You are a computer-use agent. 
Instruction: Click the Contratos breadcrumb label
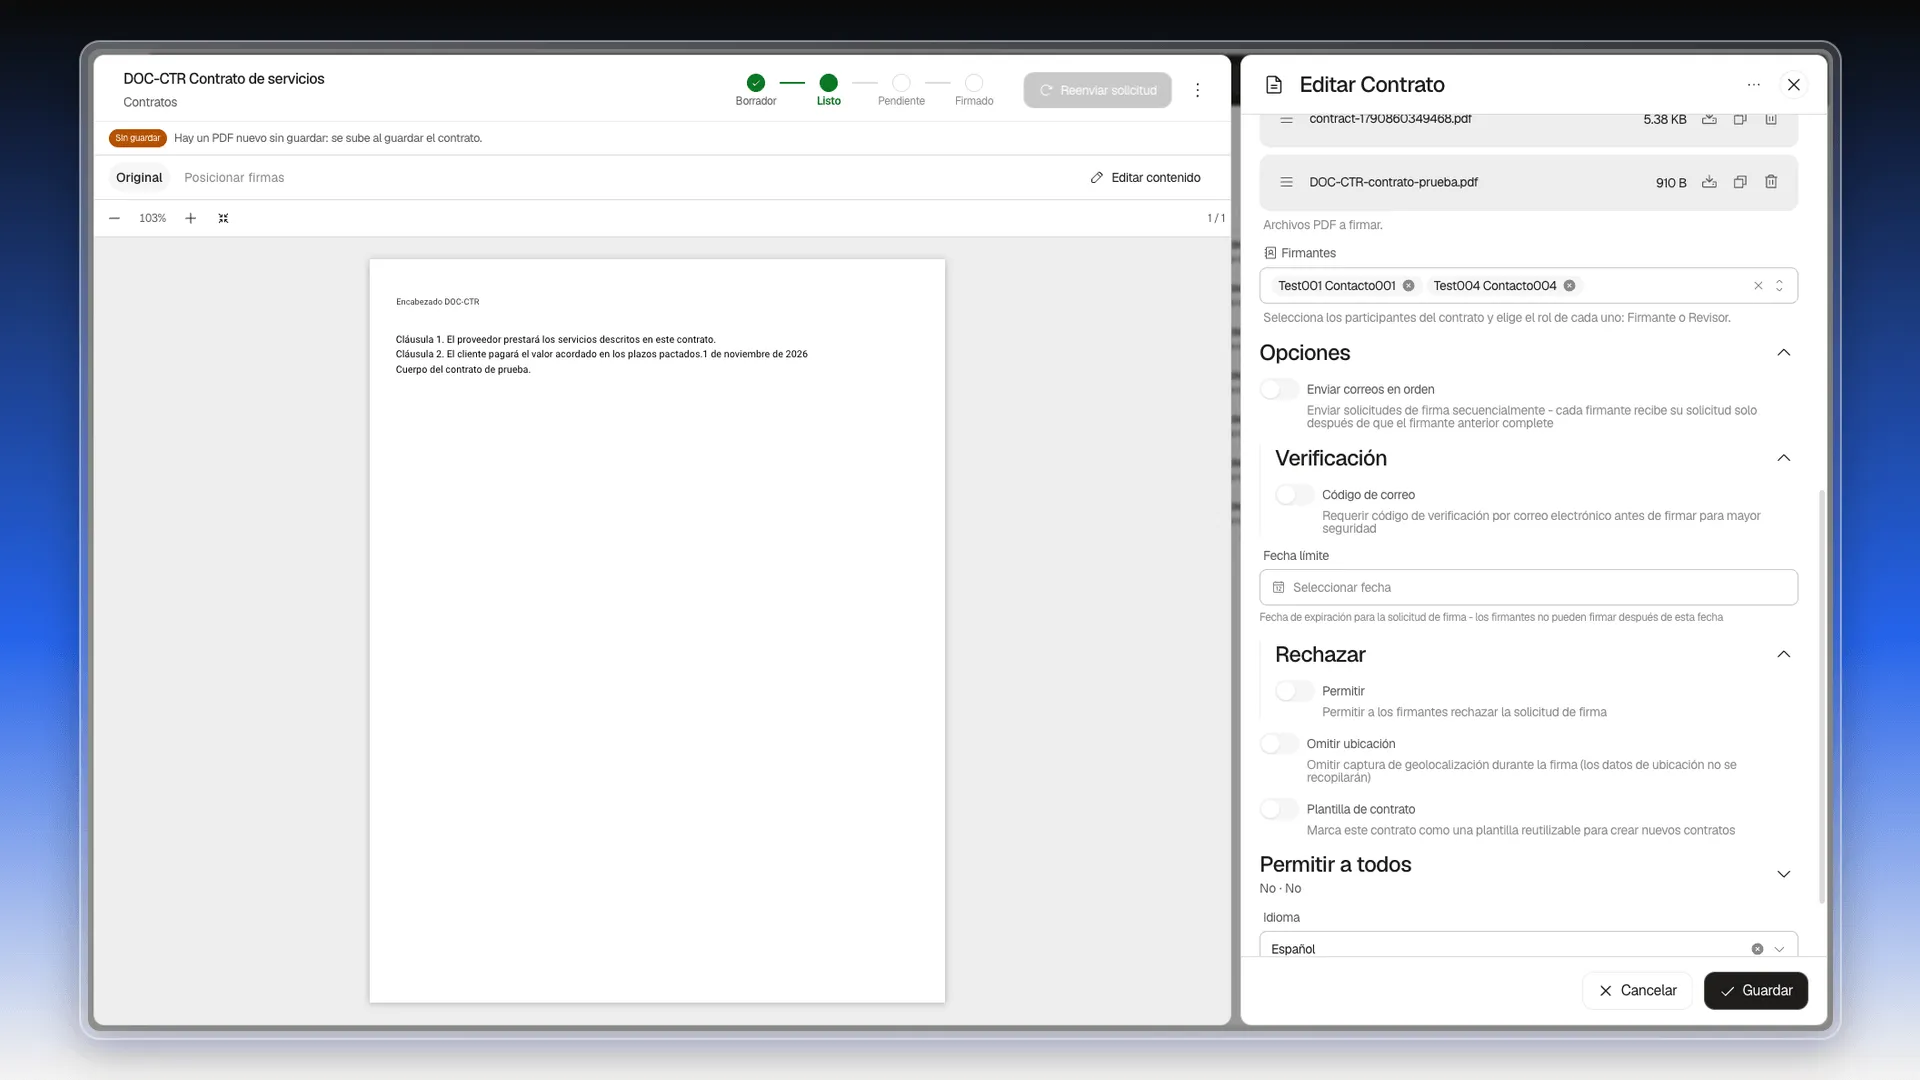150,102
